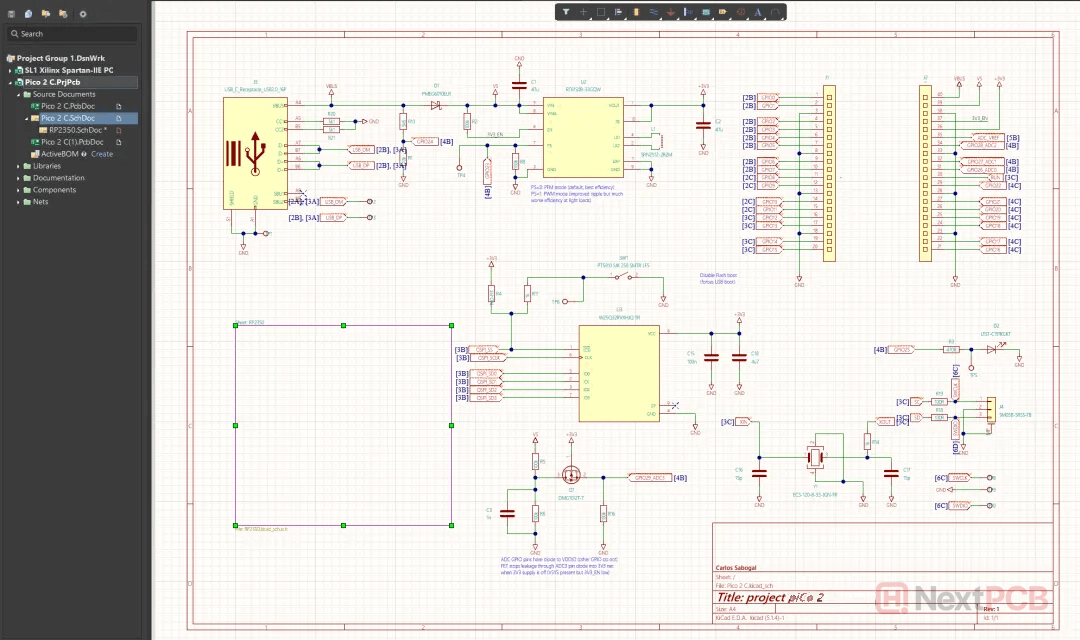Select the Place Part component icon

click(636, 12)
